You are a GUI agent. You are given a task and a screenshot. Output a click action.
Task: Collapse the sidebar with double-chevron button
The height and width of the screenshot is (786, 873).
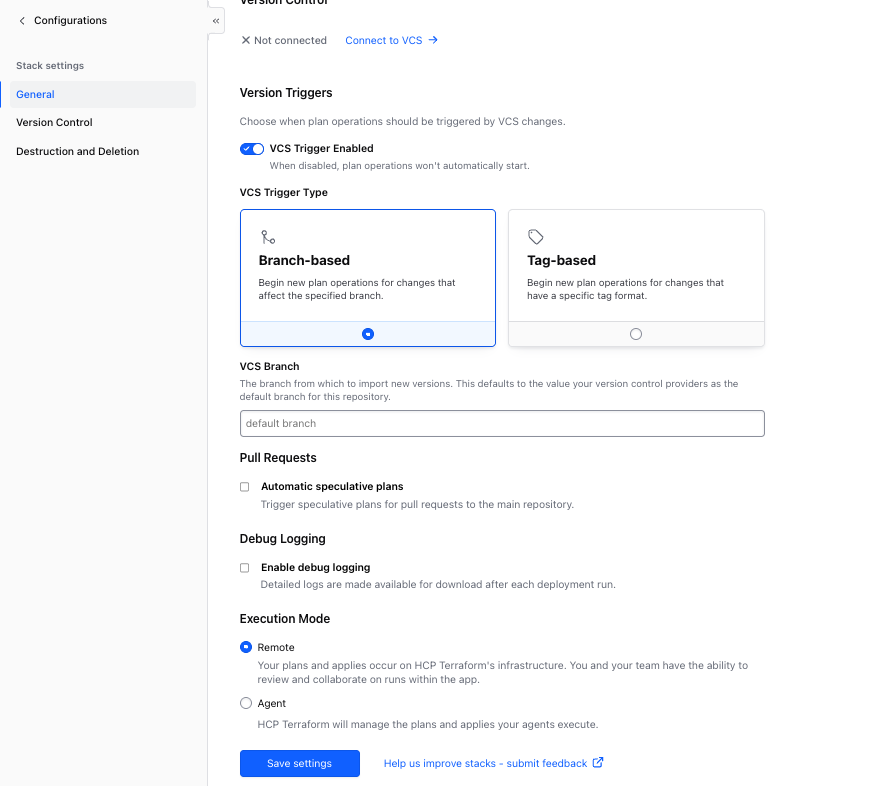click(216, 21)
